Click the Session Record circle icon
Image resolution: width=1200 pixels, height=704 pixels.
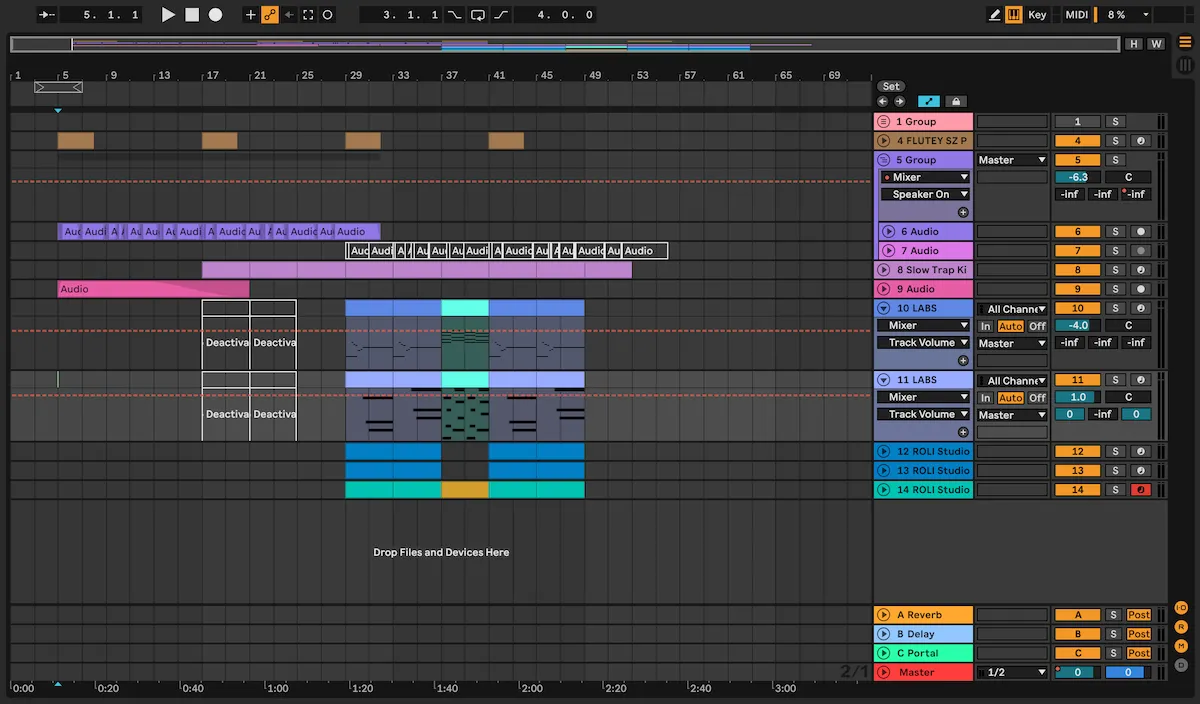[x=327, y=15]
